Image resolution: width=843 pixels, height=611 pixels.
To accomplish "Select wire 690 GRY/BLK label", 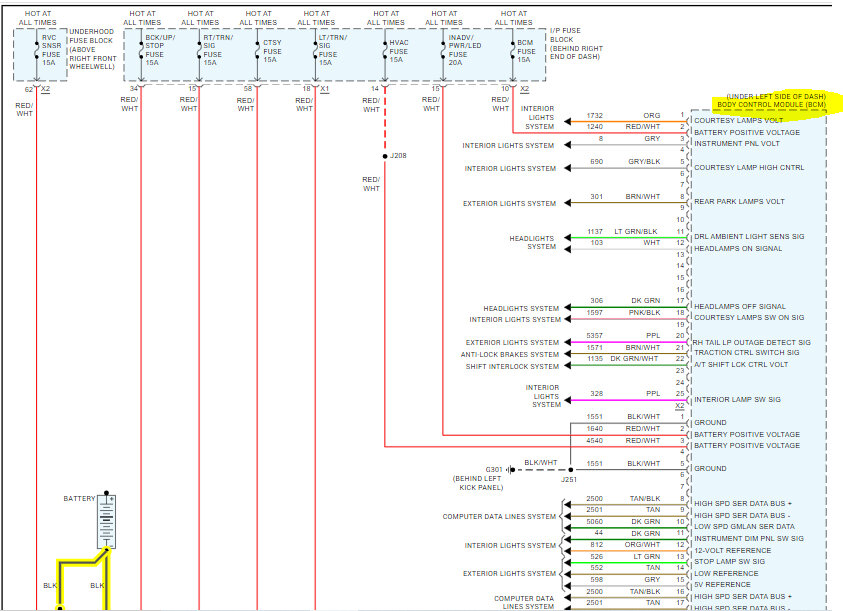I will pos(625,161).
